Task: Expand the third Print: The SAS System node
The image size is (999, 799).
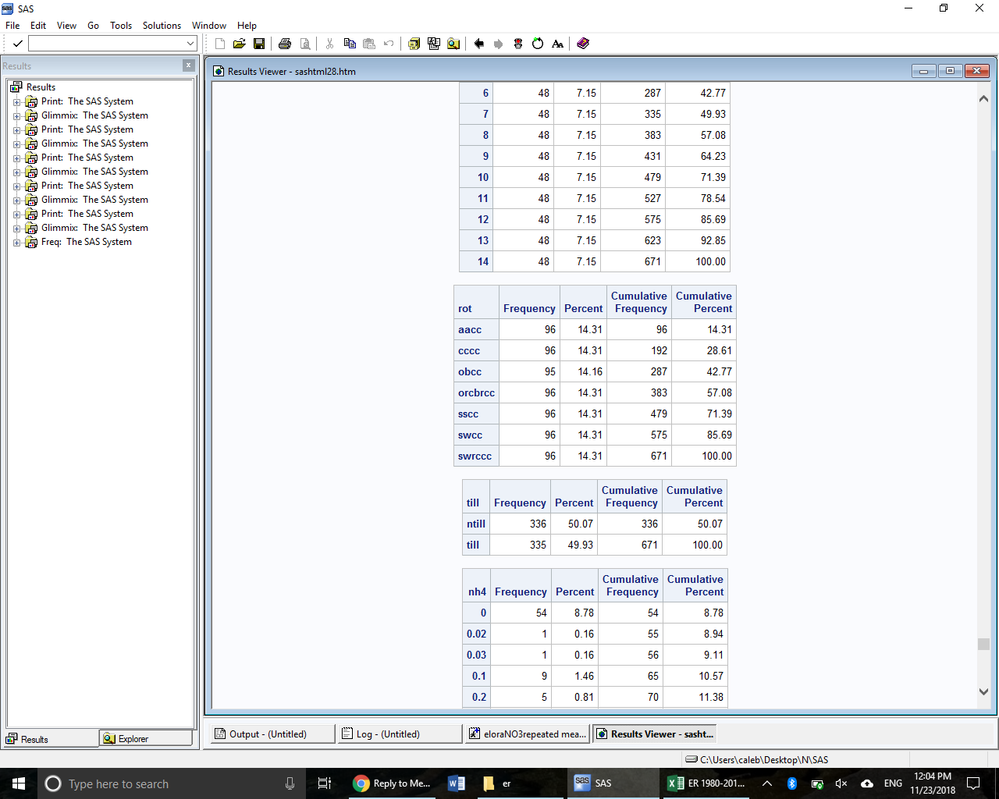Action: pyautogui.click(x=17, y=157)
